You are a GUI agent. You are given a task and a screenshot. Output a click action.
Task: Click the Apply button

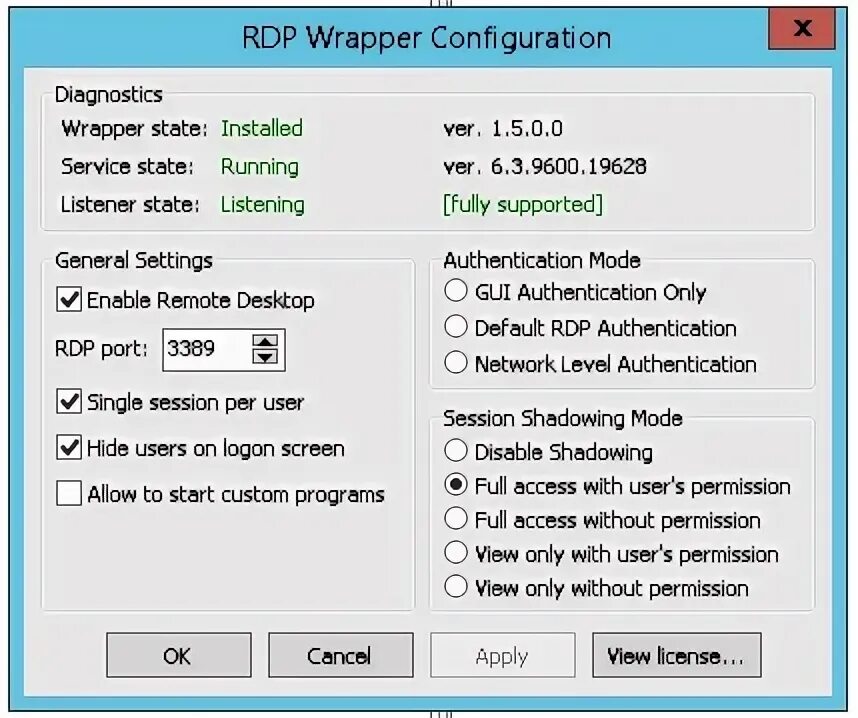pyautogui.click(x=502, y=655)
